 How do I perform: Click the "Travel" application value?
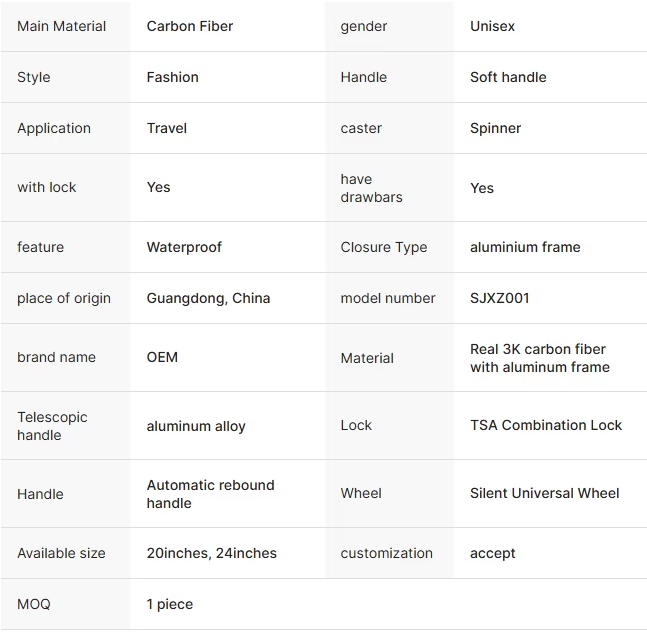(x=167, y=128)
